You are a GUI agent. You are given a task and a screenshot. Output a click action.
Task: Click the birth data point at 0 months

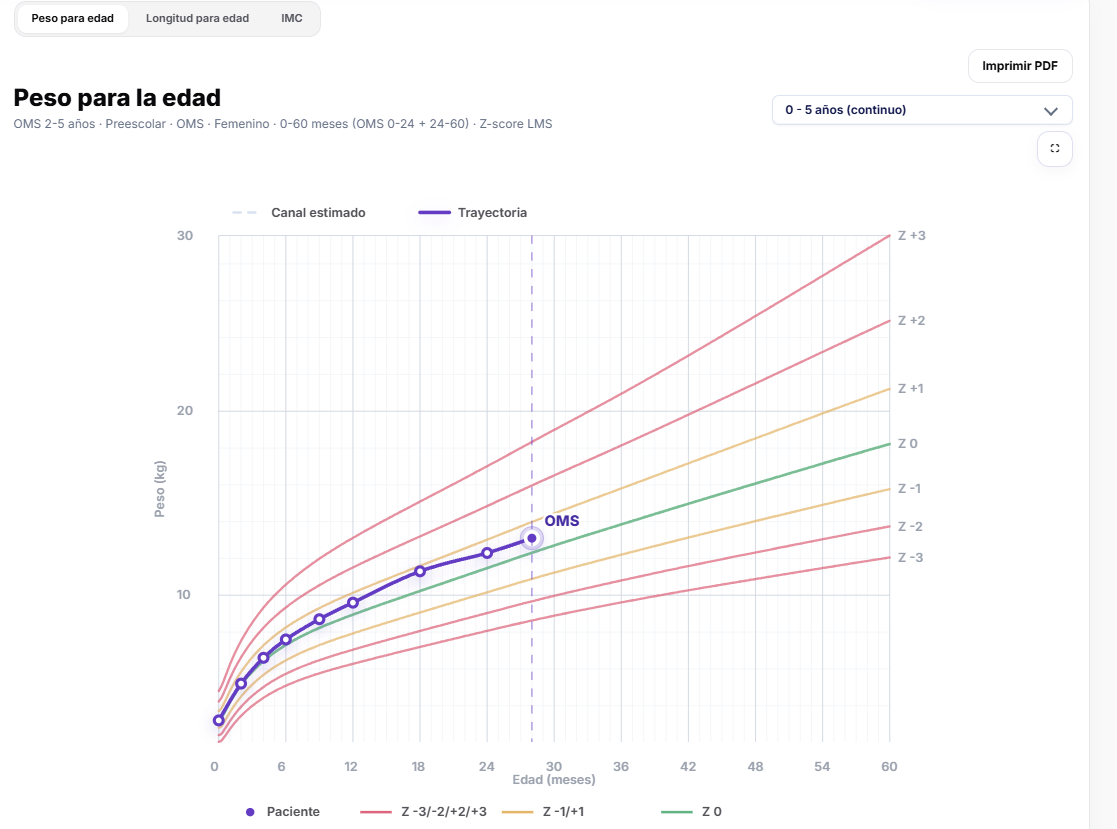(219, 721)
